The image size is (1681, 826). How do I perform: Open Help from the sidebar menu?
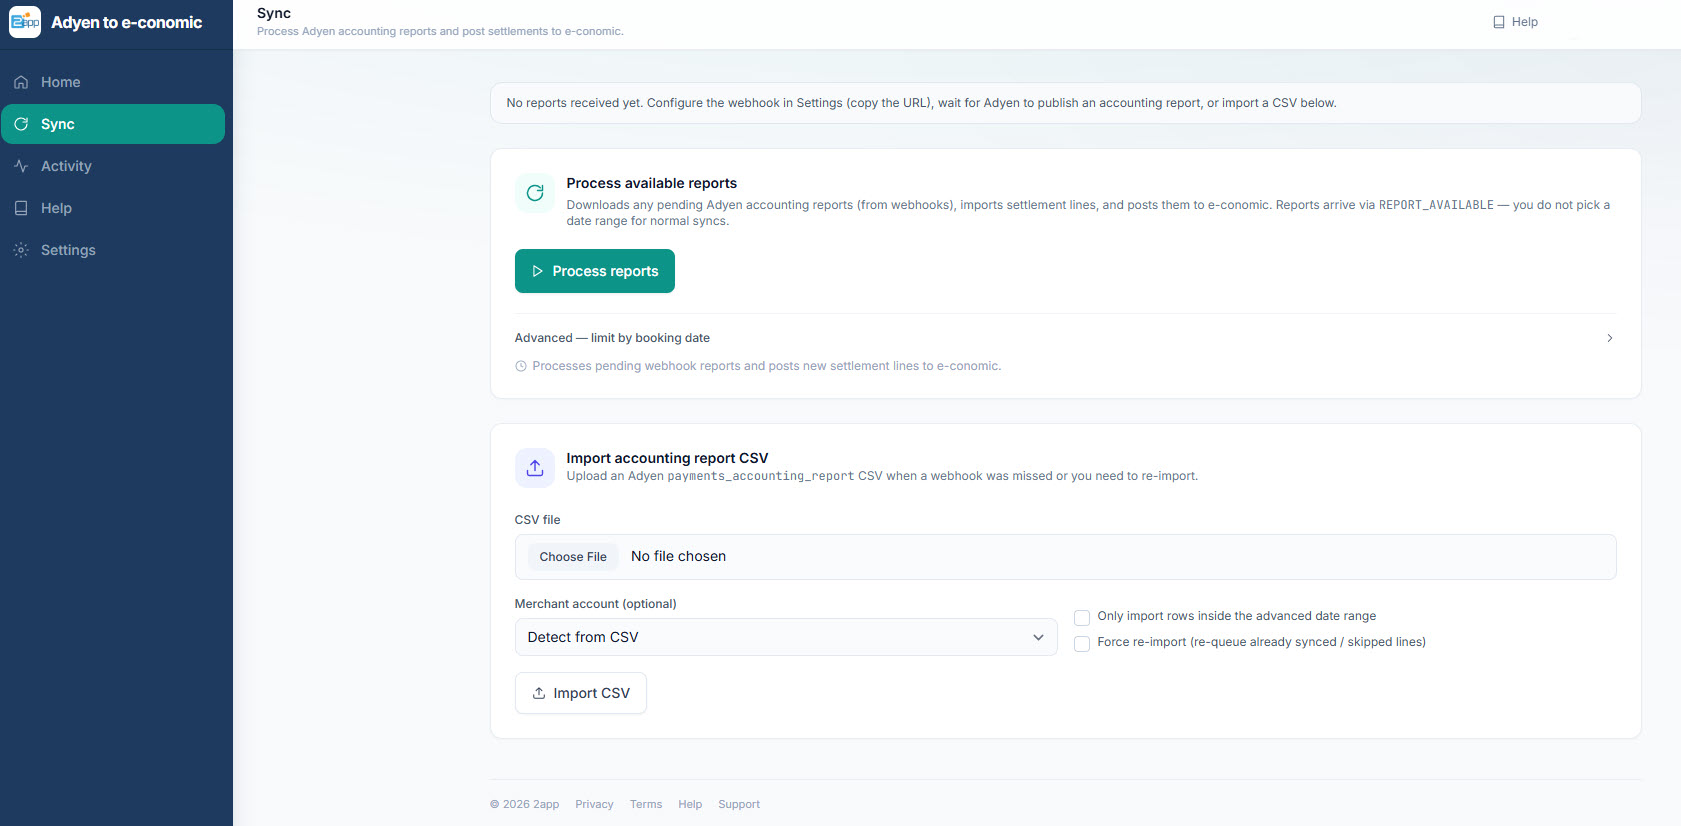tap(113, 208)
